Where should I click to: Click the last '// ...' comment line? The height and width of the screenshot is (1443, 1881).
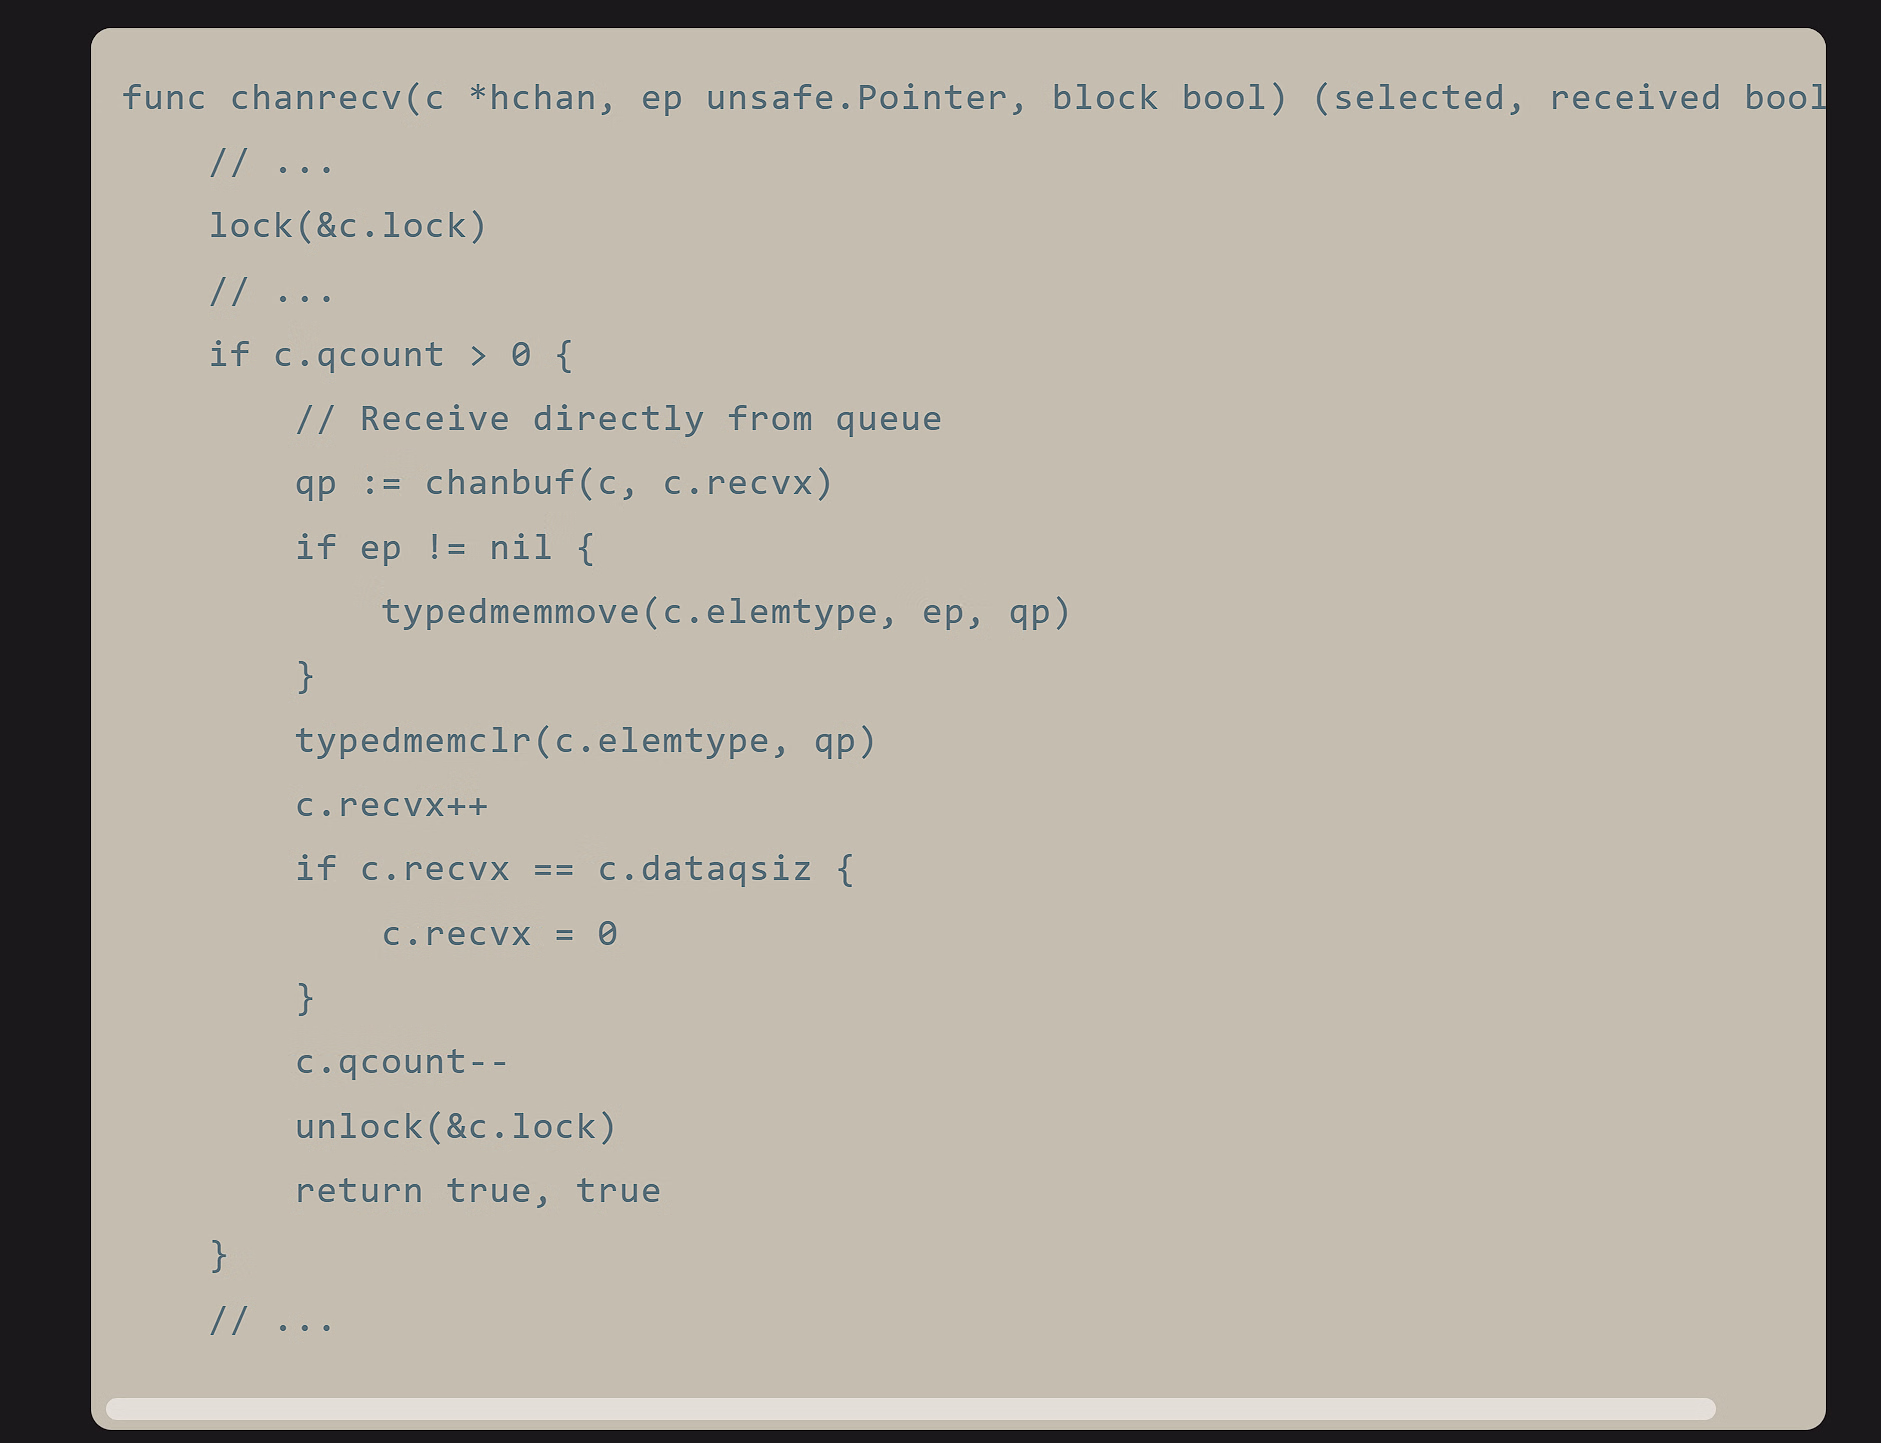click(271, 1320)
